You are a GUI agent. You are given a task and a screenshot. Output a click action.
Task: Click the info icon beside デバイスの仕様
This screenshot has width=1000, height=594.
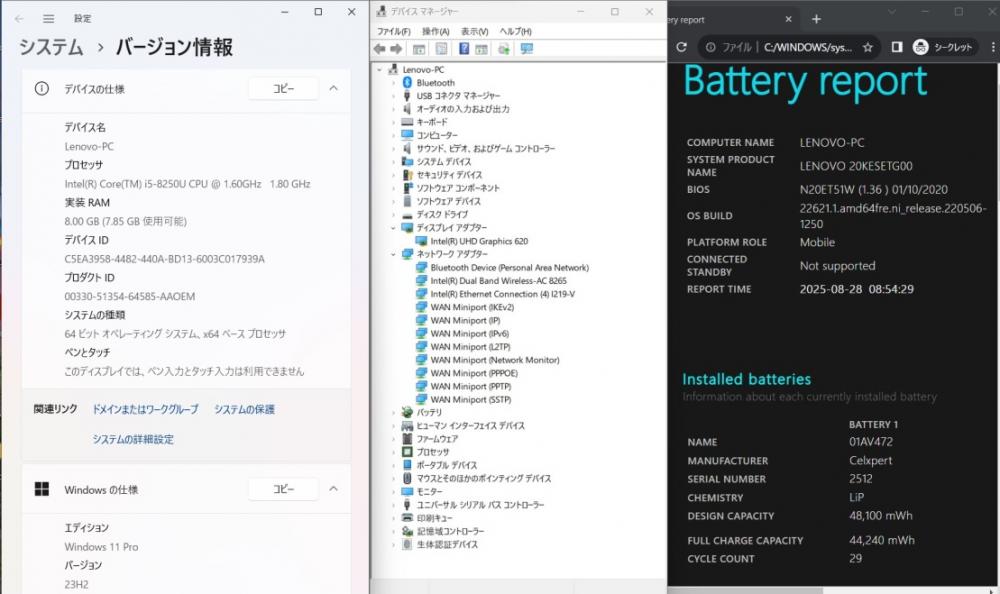pyautogui.click(x=41, y=89)
